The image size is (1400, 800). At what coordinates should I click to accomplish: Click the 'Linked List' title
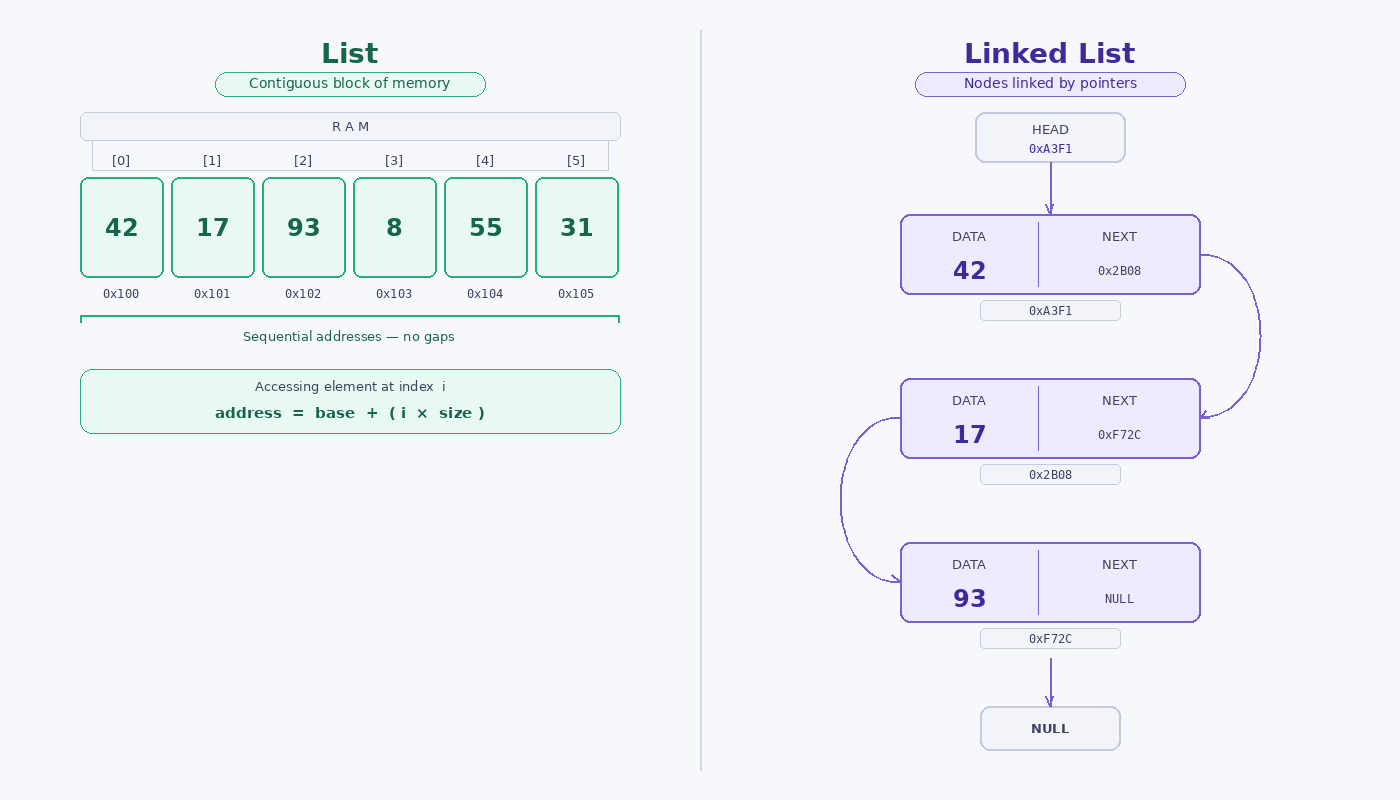point(1049,54)
